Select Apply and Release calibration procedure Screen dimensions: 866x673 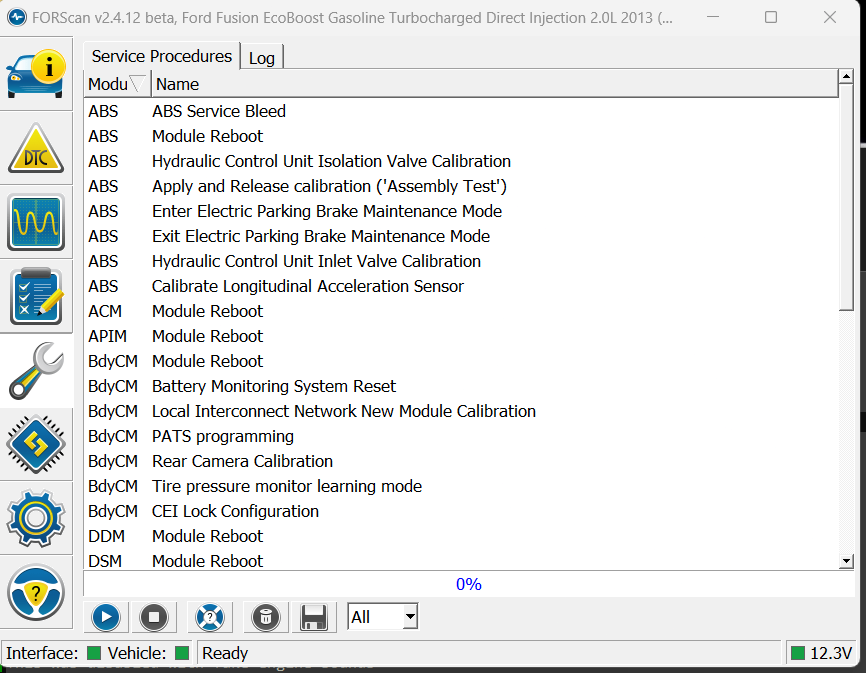click(x=461, y=186)
